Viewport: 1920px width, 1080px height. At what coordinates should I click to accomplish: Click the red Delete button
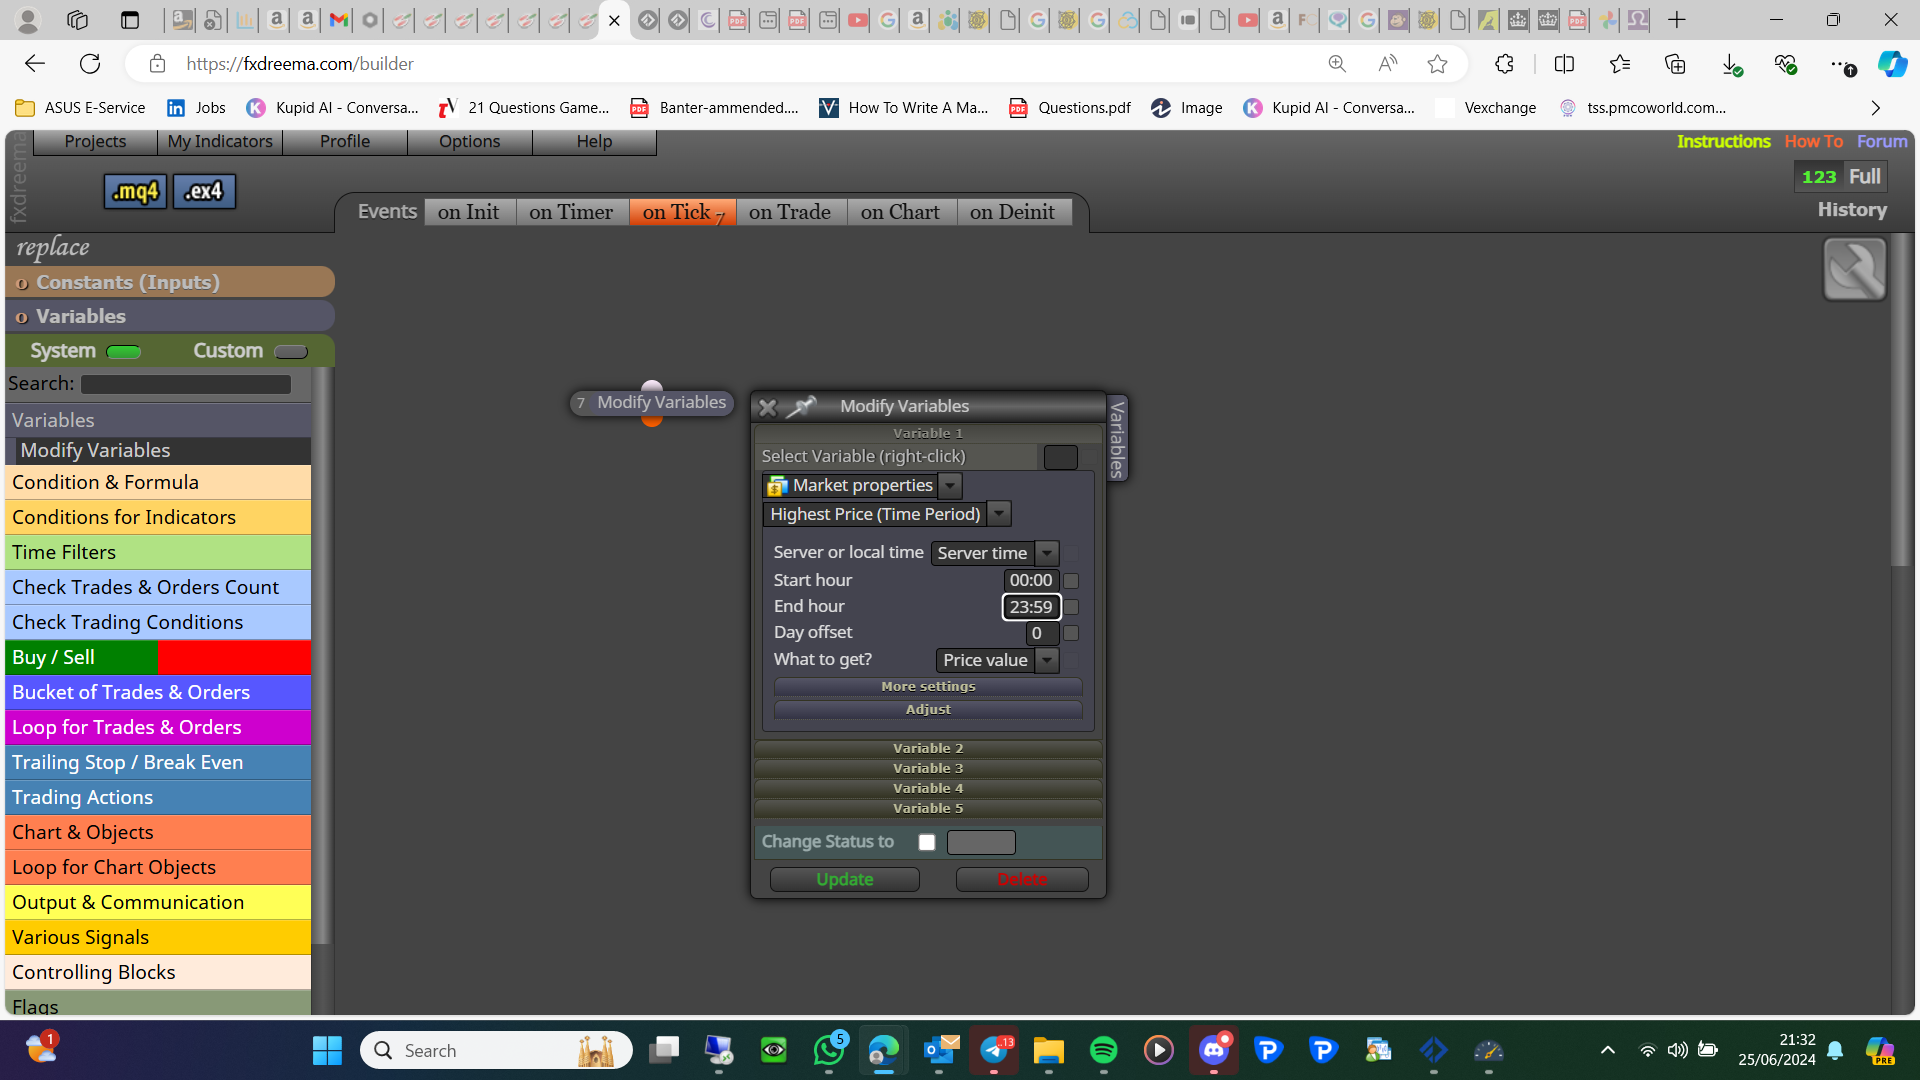1022,879
